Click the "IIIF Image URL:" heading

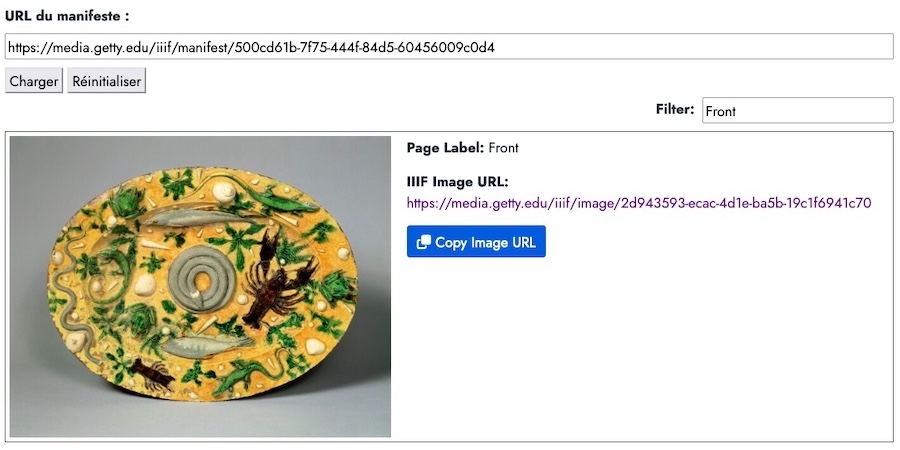(x=458, y=182)
